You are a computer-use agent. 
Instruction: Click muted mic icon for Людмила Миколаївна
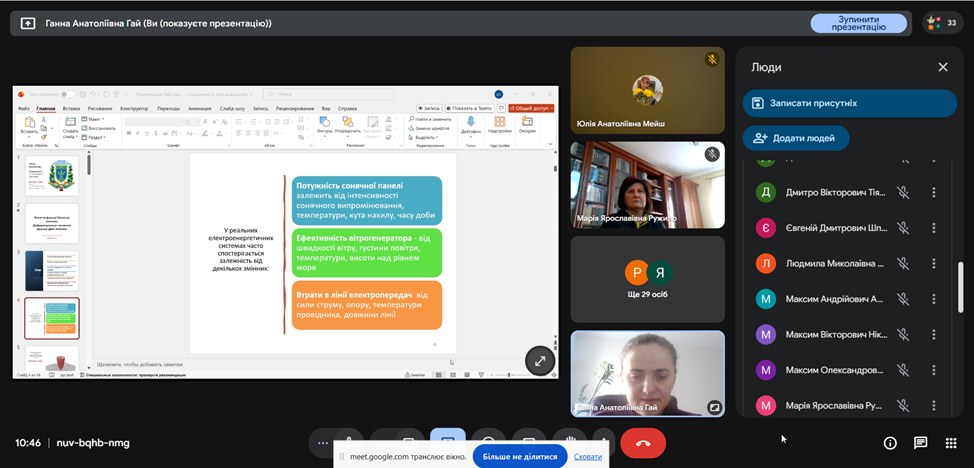(x=903, y=264)
